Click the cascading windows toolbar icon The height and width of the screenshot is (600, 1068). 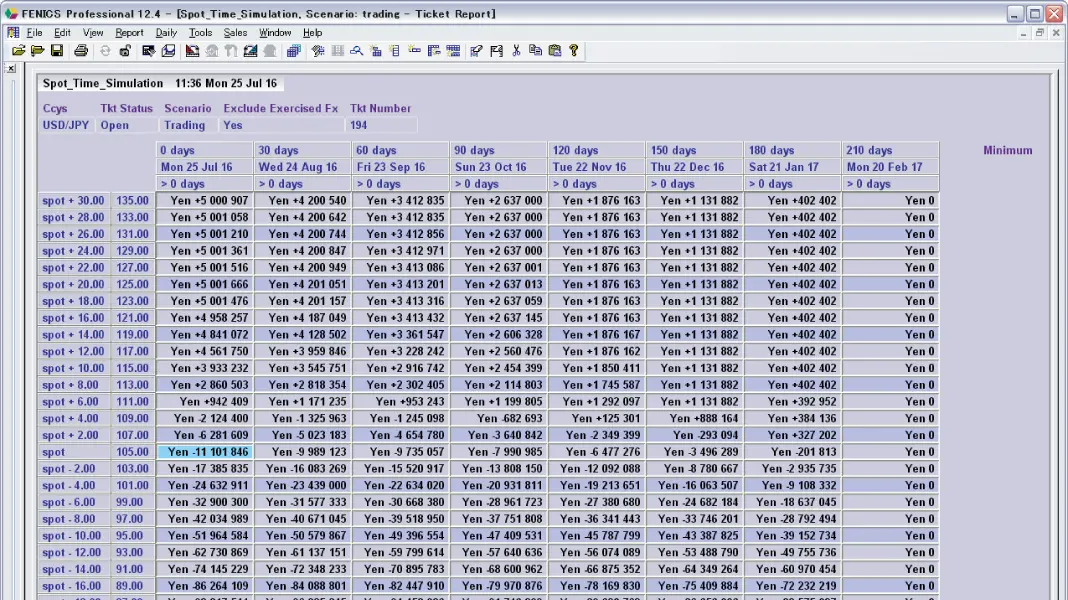(x=294, y=50)
